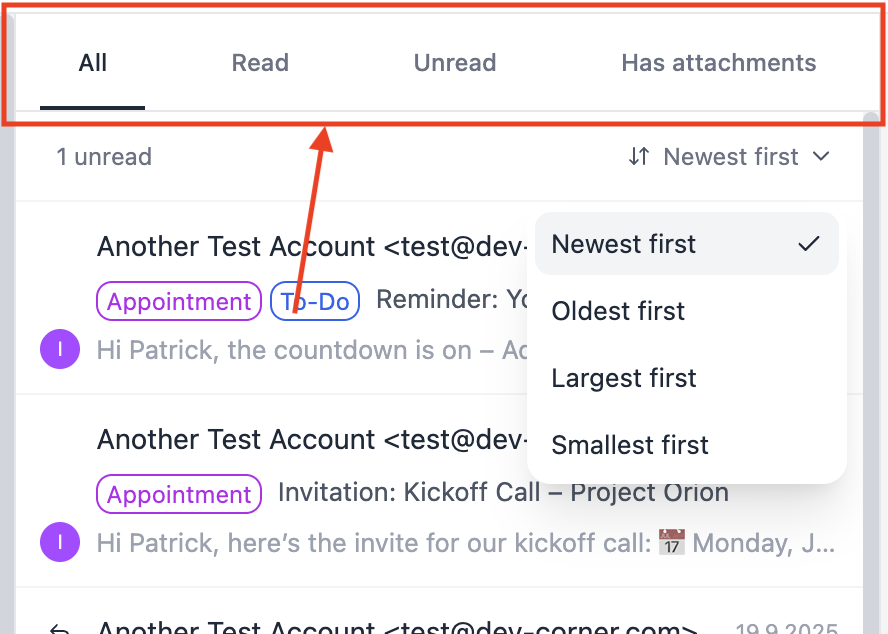
Task: Open the Invitation: Kickoff Call – Project Orion email
Action: pos(502,493)
